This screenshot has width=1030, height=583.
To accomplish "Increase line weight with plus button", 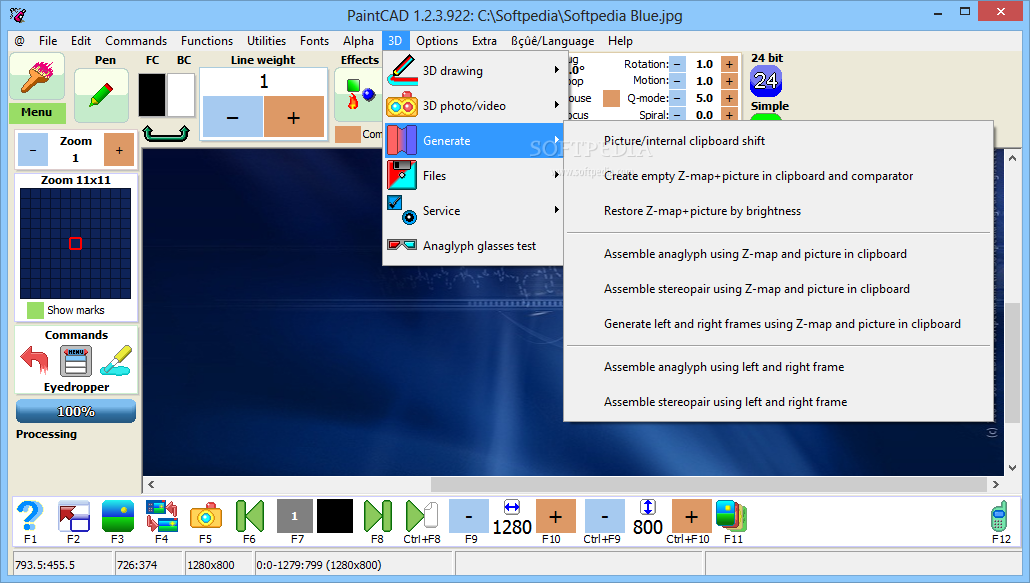I will pos(294,117).
